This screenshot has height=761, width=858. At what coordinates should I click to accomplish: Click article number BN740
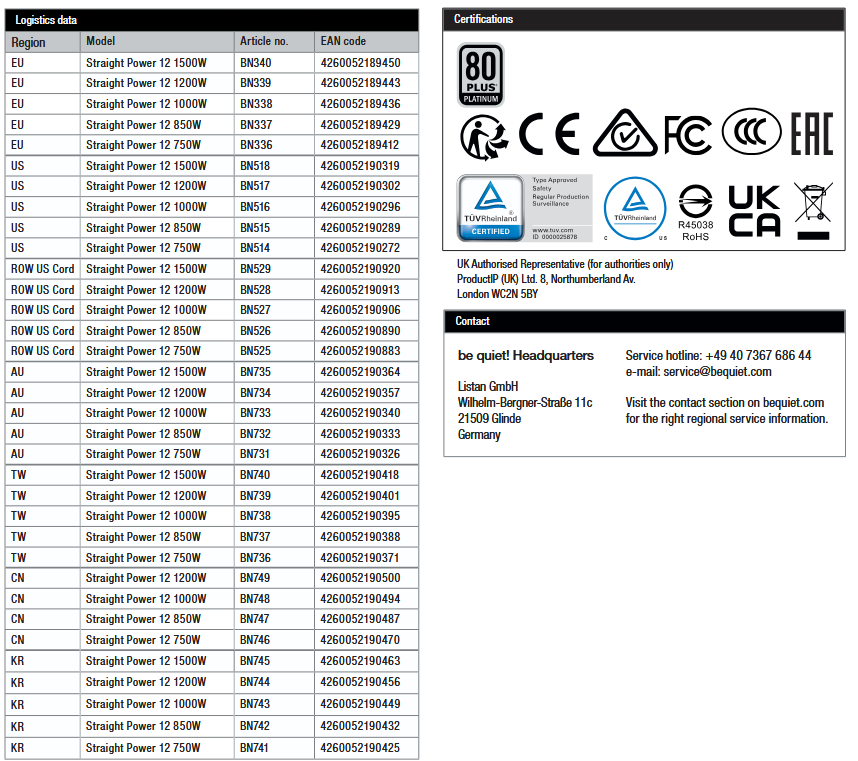pos(255,474)
